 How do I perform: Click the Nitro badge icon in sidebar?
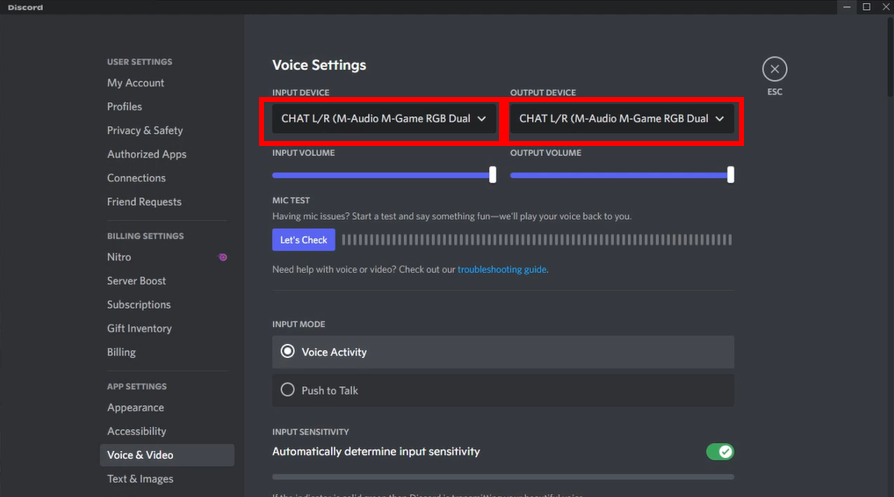[x=223, y=257]
